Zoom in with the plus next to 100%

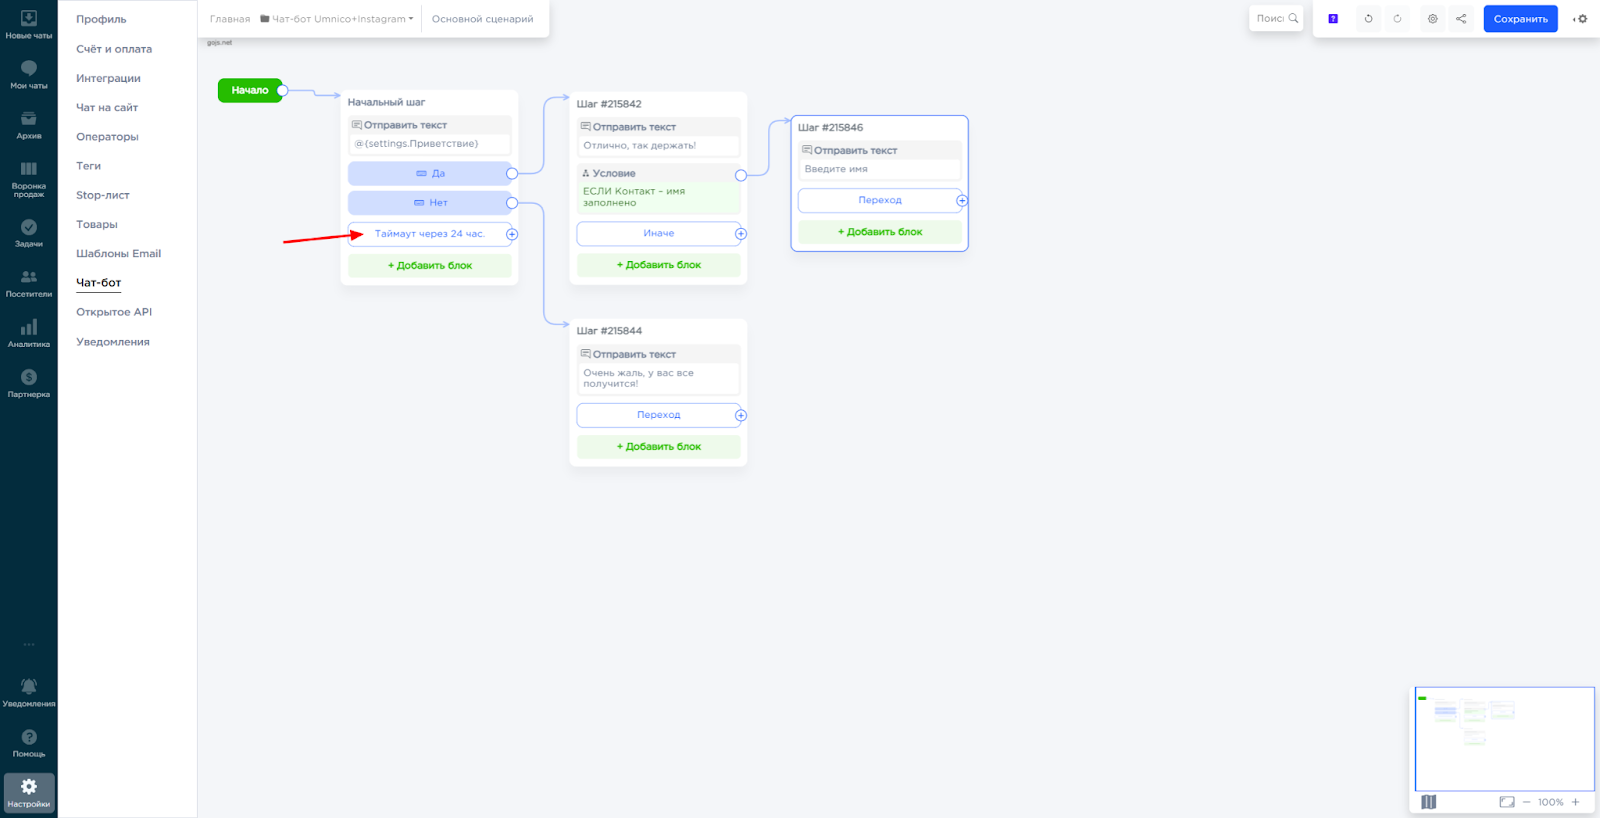tap(1575, 802)
